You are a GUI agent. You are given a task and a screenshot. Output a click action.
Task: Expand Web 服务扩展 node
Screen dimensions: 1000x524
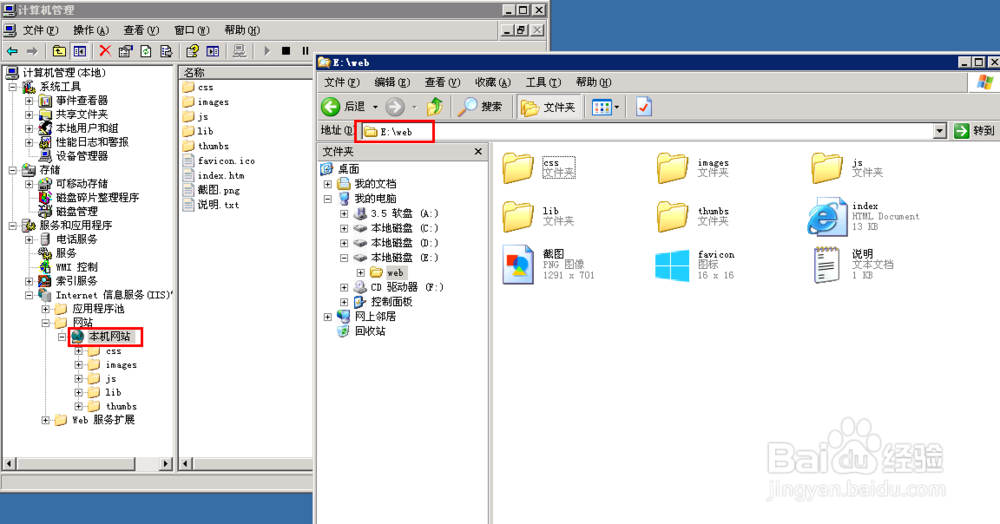46,420
